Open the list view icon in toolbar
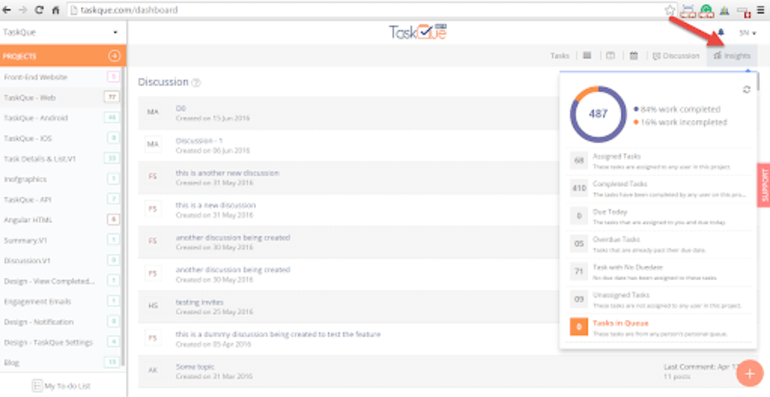The height and width of the screenshot is (397, 770). pos(586,56)
